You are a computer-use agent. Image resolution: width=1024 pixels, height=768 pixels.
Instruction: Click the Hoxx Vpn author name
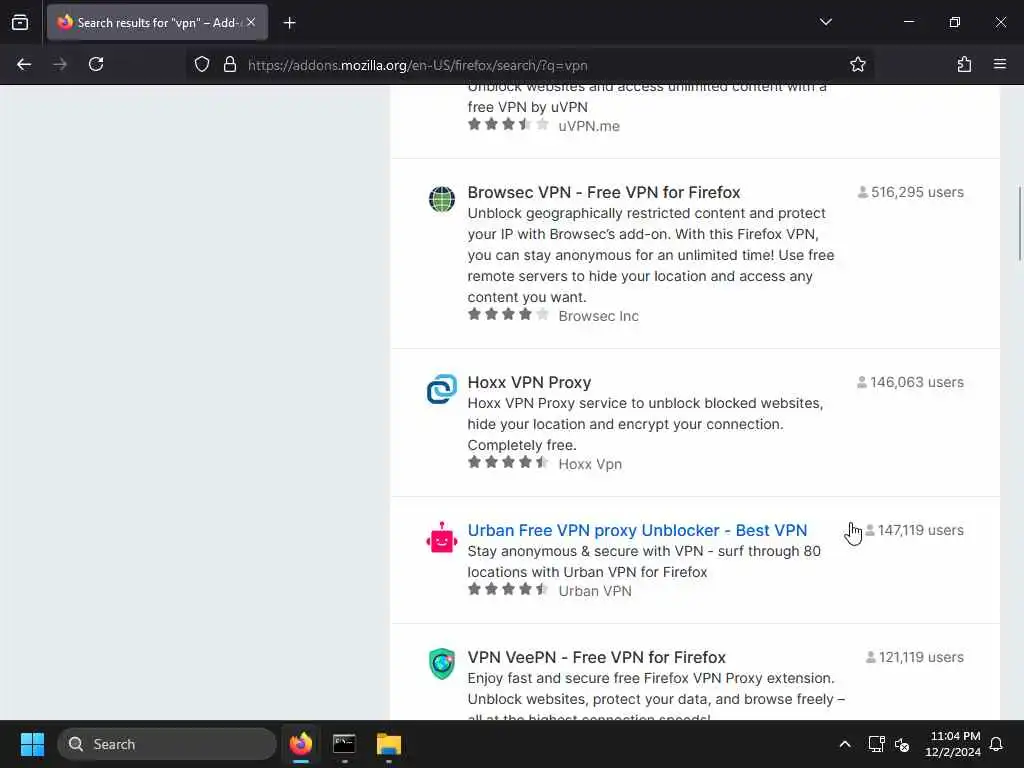(x=590, y=464)
